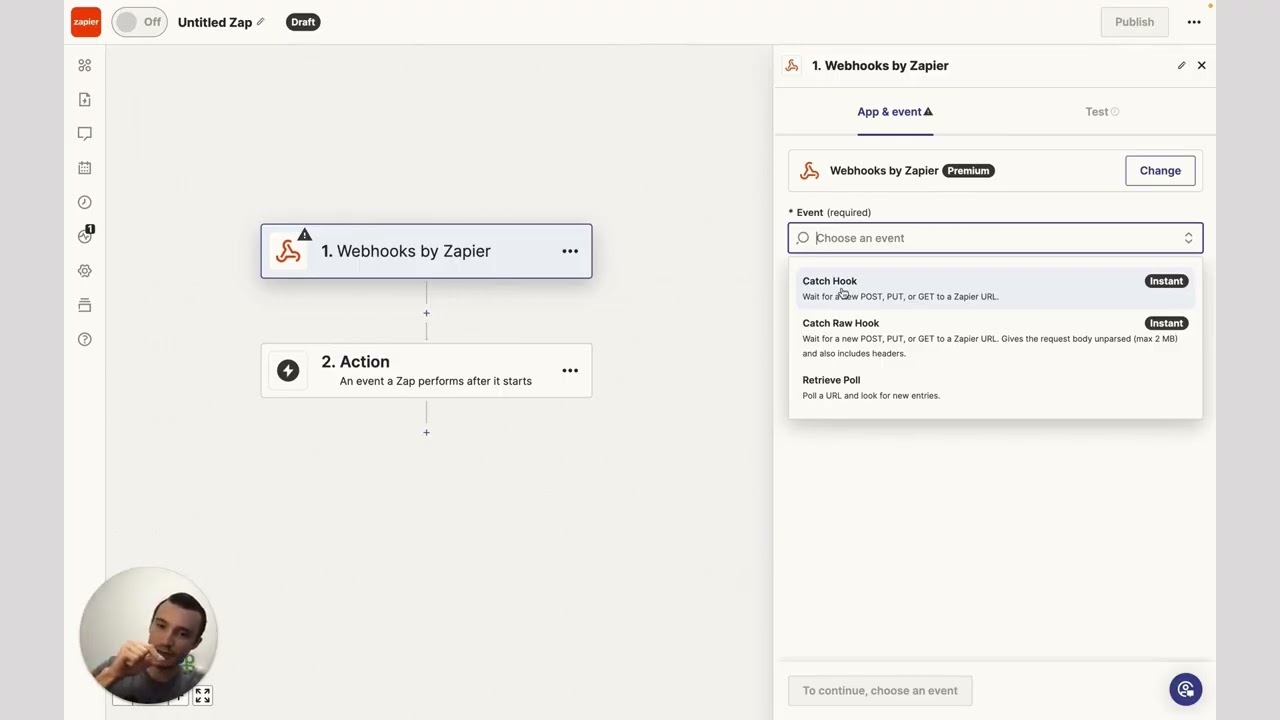This screenshot has width=1280, height=720.
Task: Click the webcam video thumbnail
Action: (x=148, y=635)
